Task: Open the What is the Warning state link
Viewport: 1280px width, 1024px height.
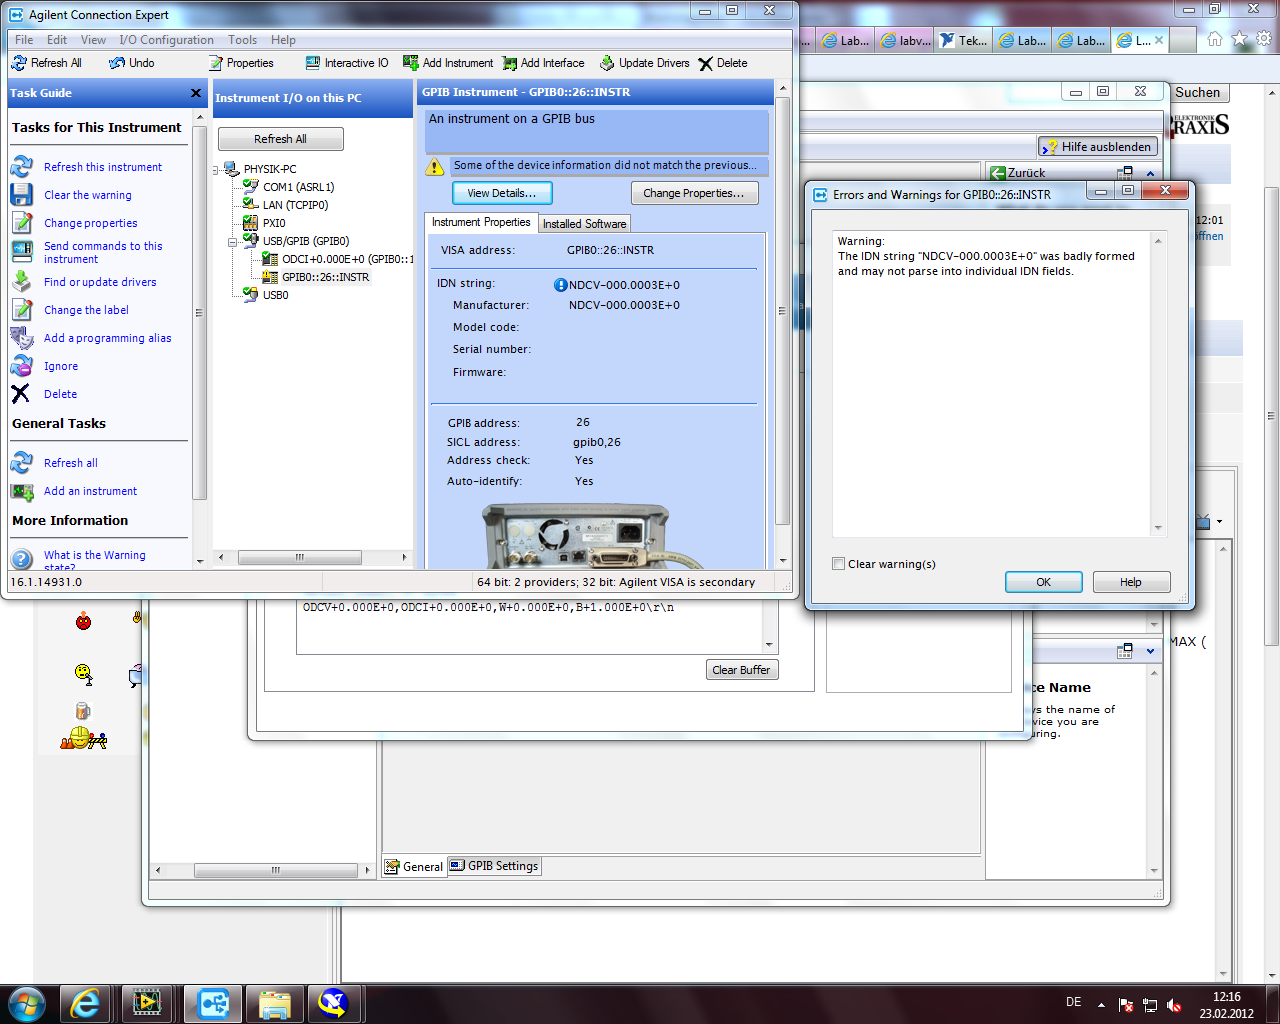Action: 95,561
